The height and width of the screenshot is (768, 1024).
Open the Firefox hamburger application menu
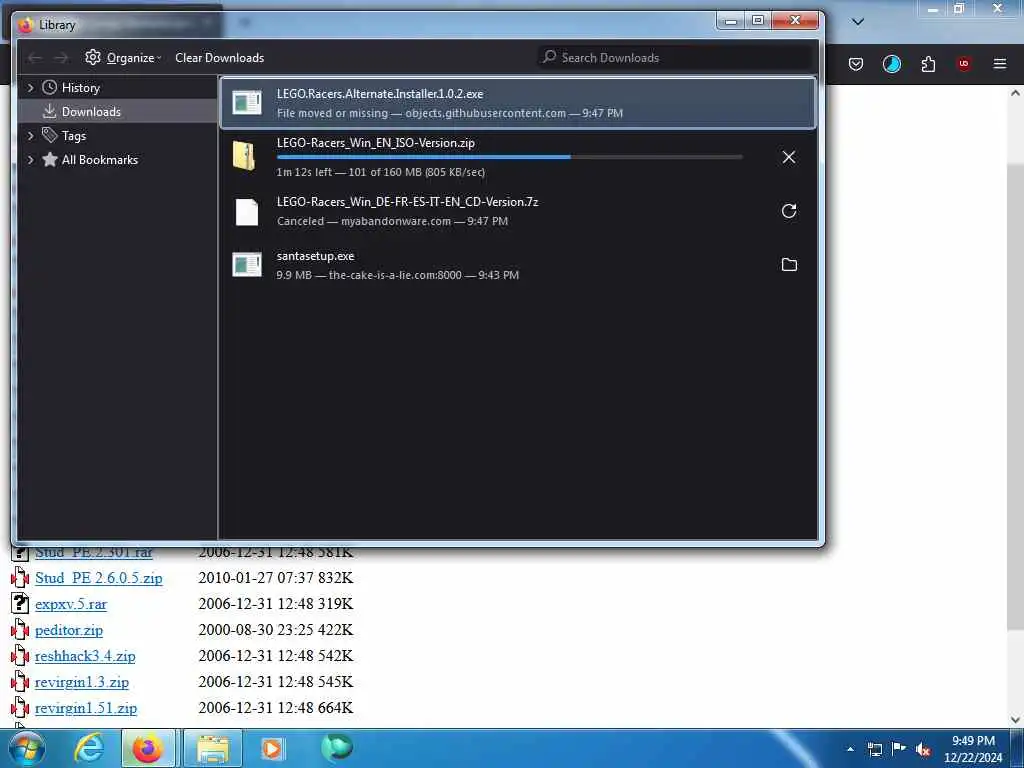coord(1000,63)
